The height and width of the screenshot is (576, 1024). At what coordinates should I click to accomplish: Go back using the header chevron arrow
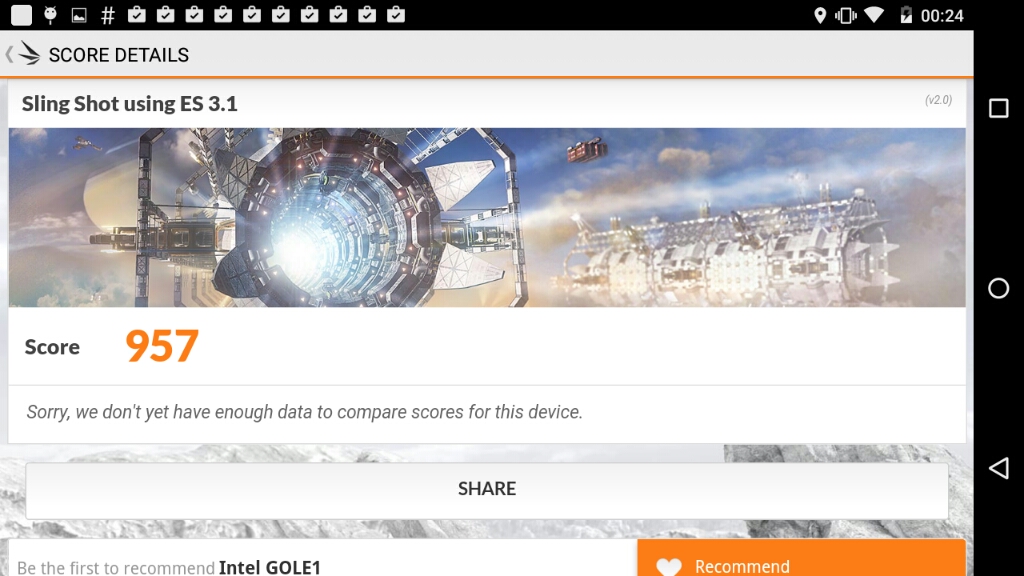tap(8, 54)
